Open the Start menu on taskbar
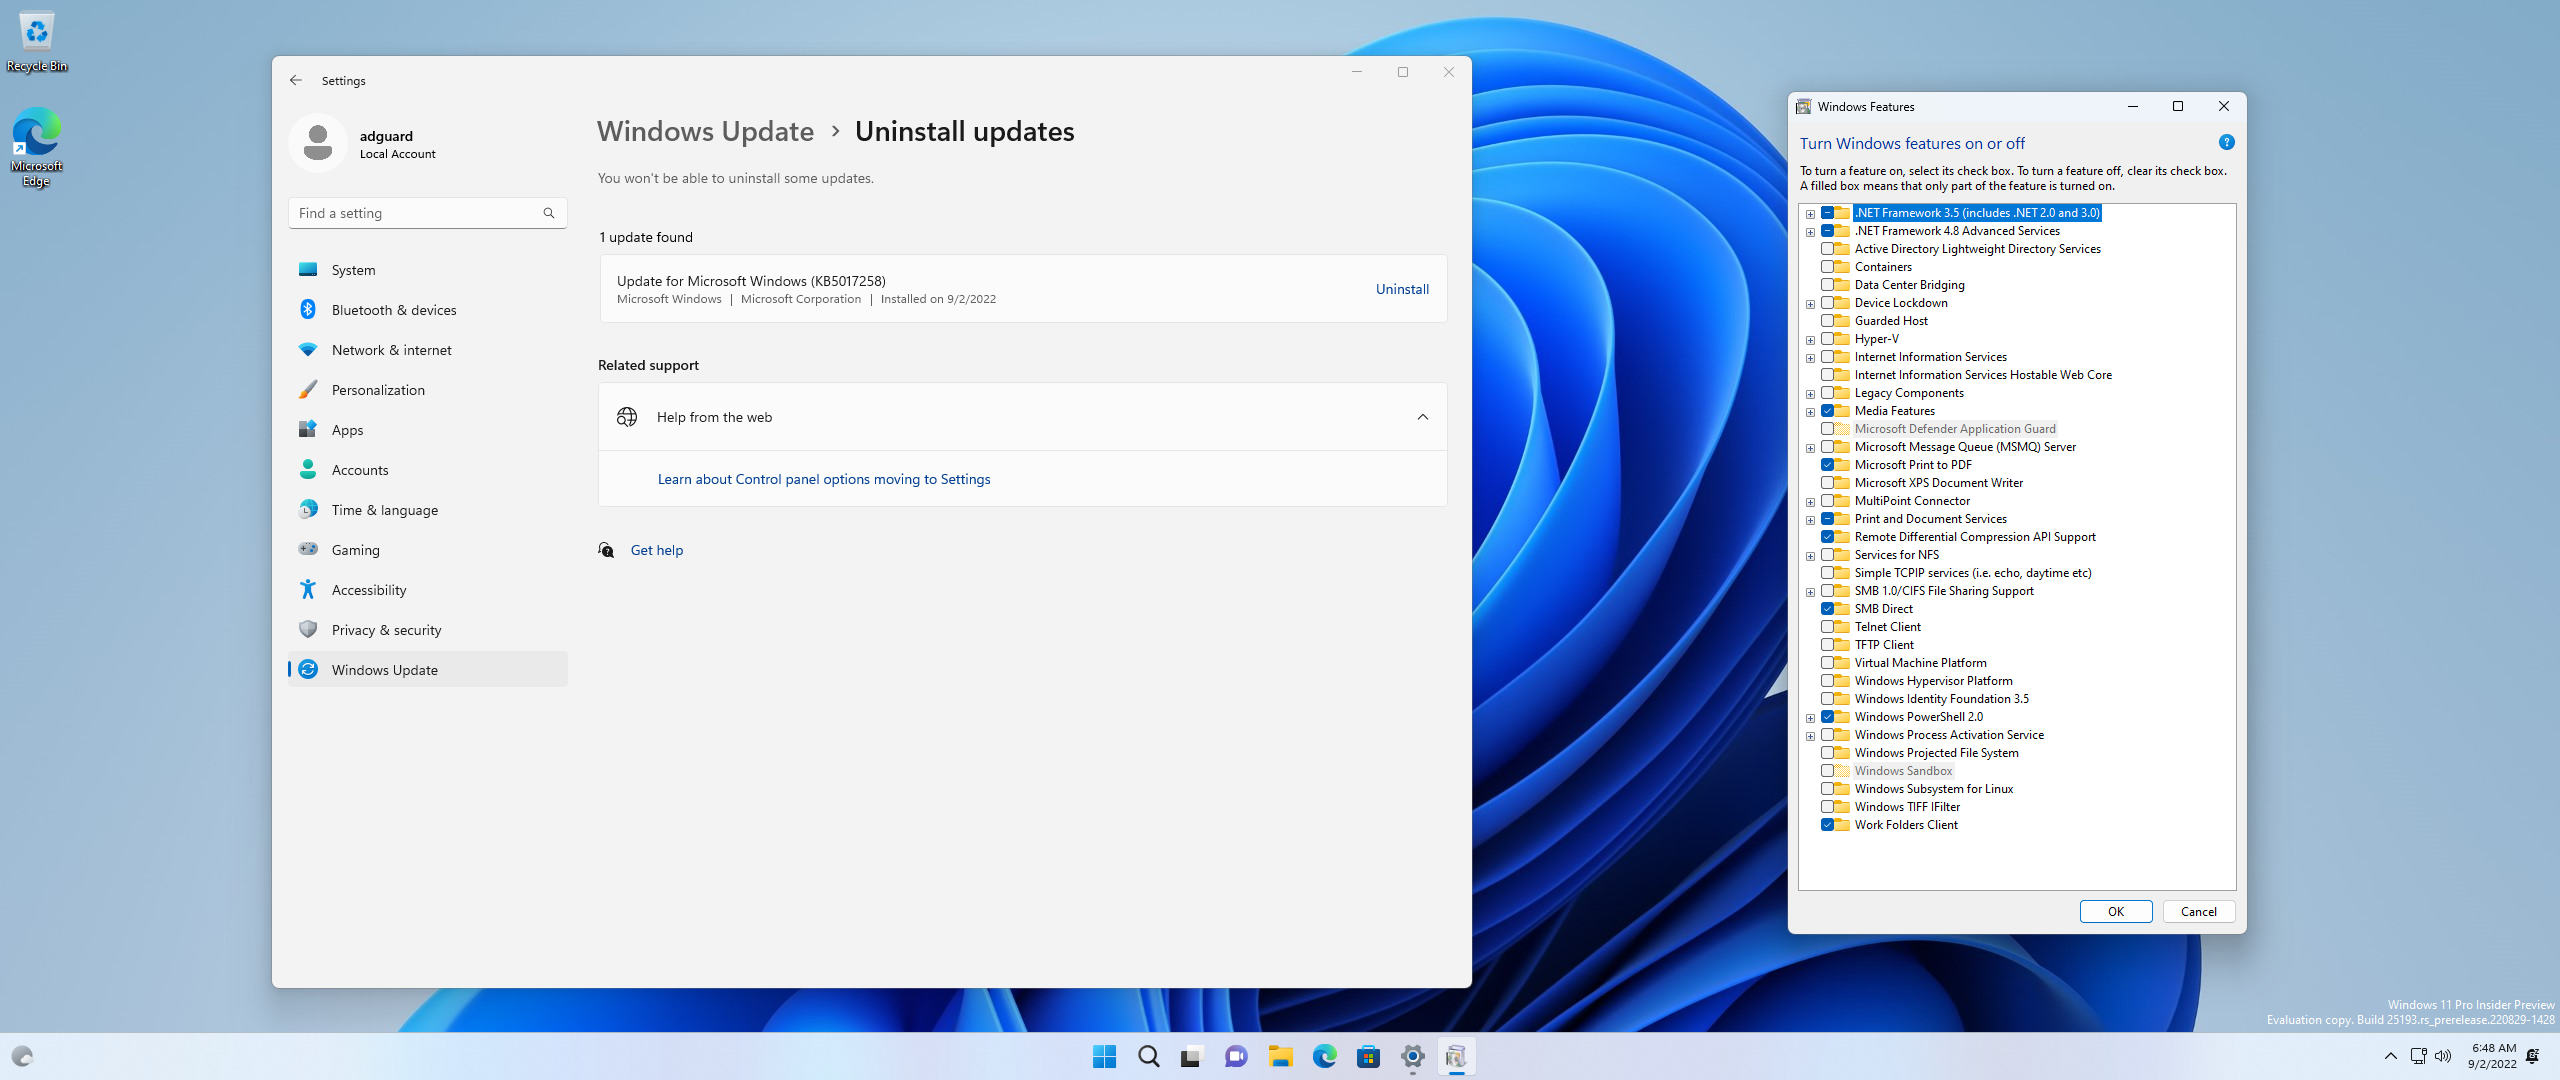Image resolution: width=2560 pixels, height=1080 pixels. click(x=1104, y=1056)
